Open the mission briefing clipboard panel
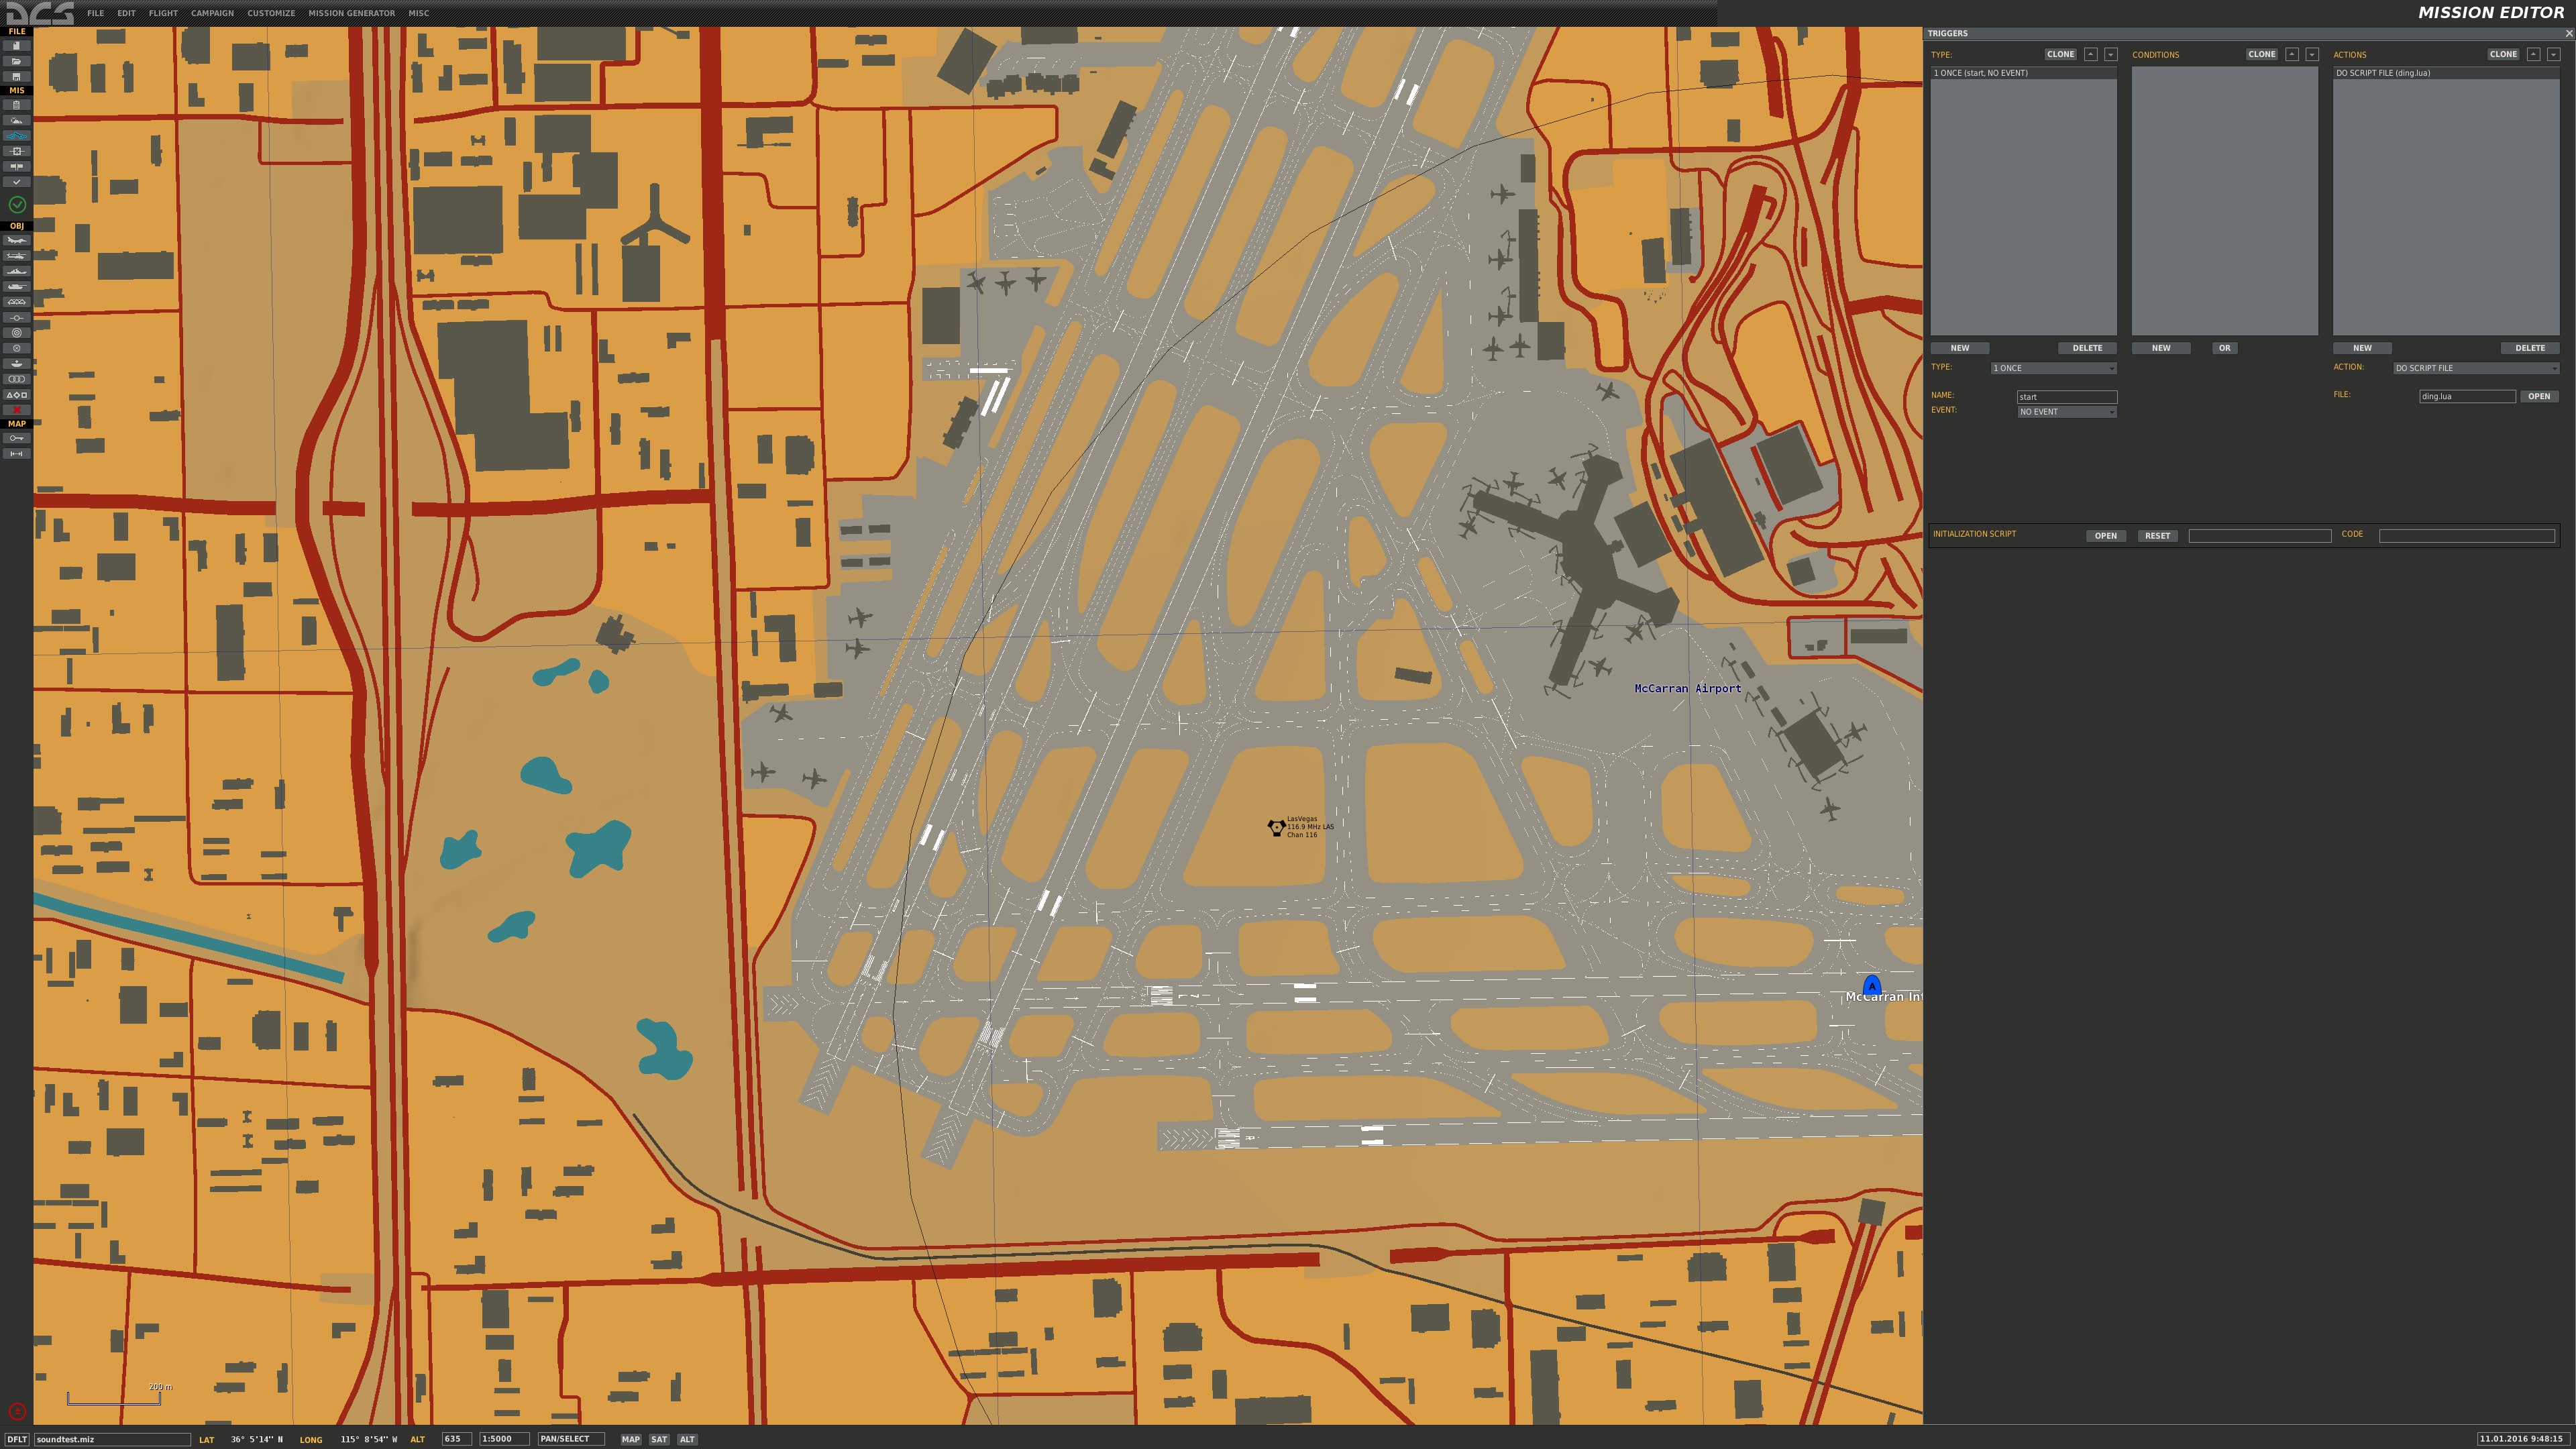This screenshot has height=1449, width=2576. 16,105
